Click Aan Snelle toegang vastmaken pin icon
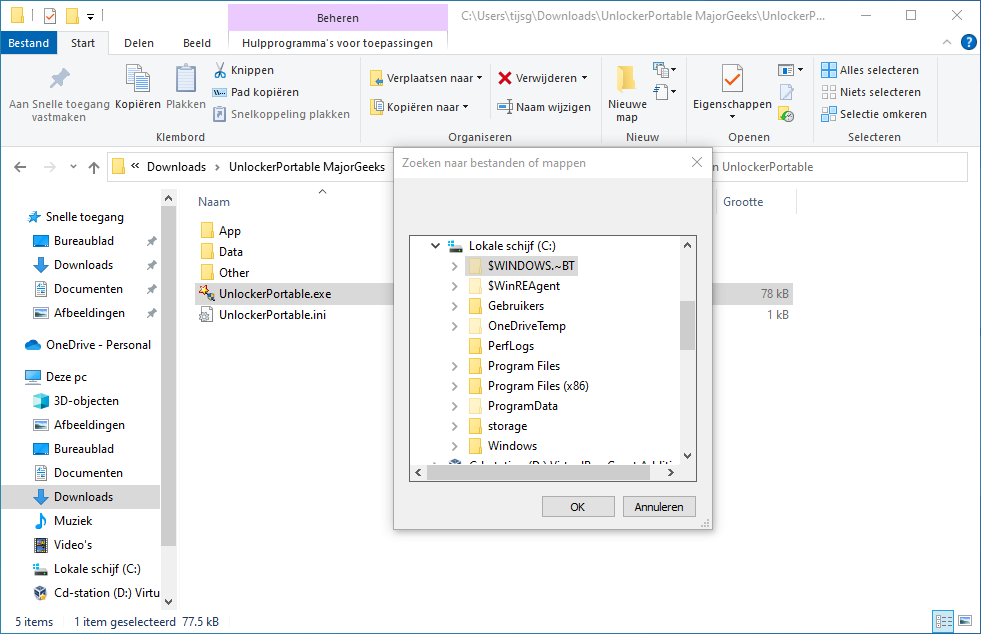This screenshot has width=981, height=634. [x=60, y=79]
